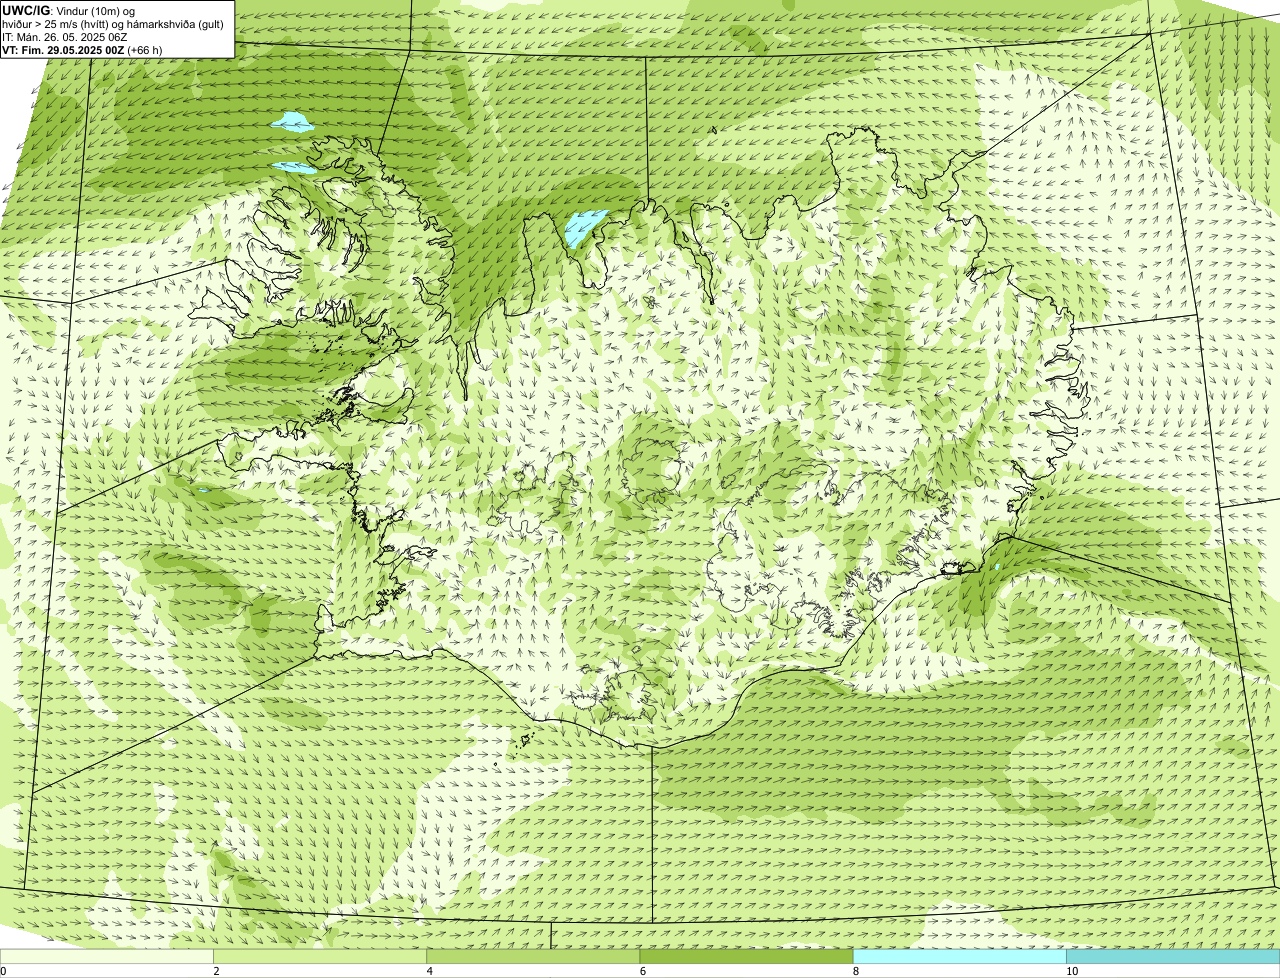Click the colorbar tick label '4'
This screenshot has width=1280, height=978.
tap(430, 971)
